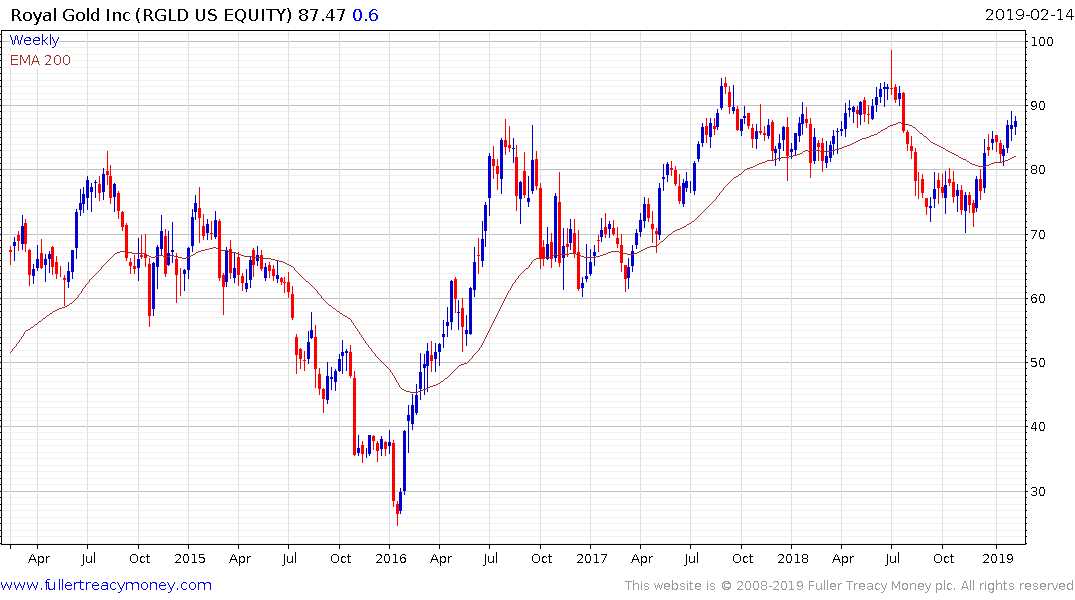
Task: Click the 90 price axis label
Action: 1038,106
